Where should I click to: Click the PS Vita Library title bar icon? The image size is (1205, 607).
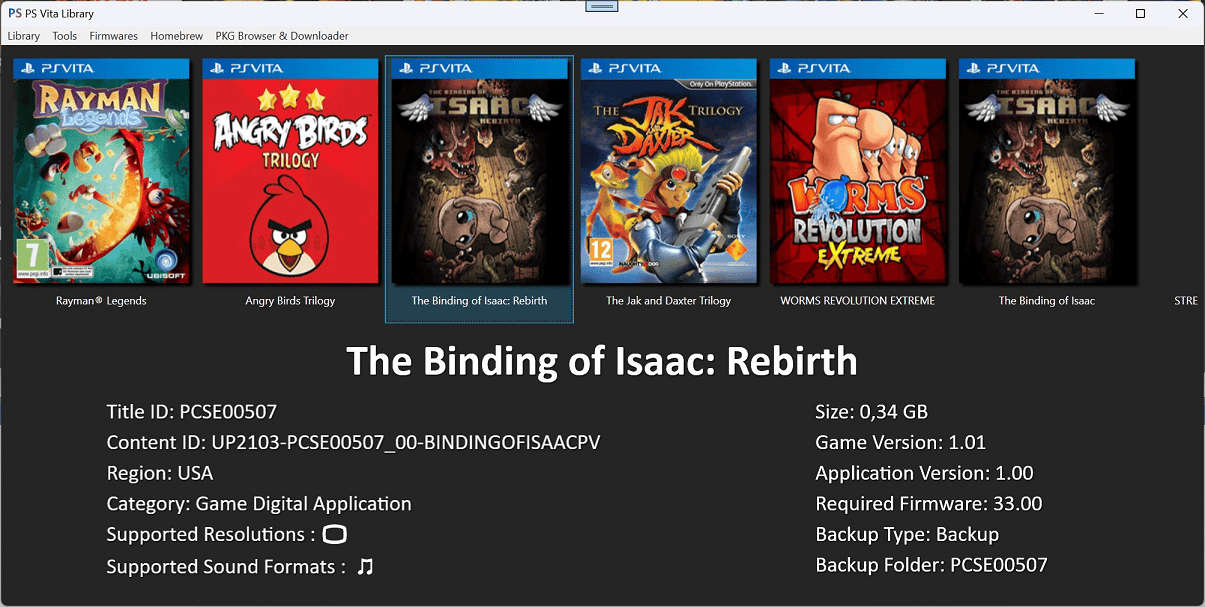[14, 13]
